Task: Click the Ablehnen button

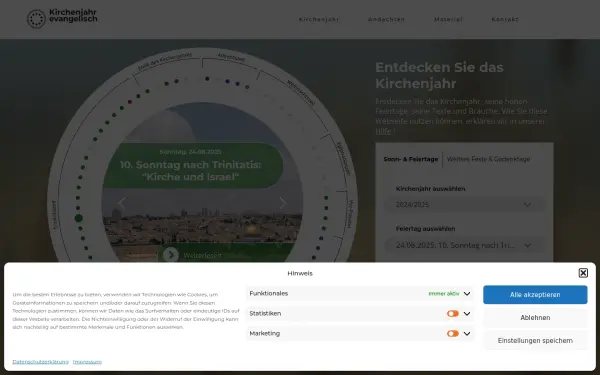Action: pyautogui.click(x=535, y=318)
